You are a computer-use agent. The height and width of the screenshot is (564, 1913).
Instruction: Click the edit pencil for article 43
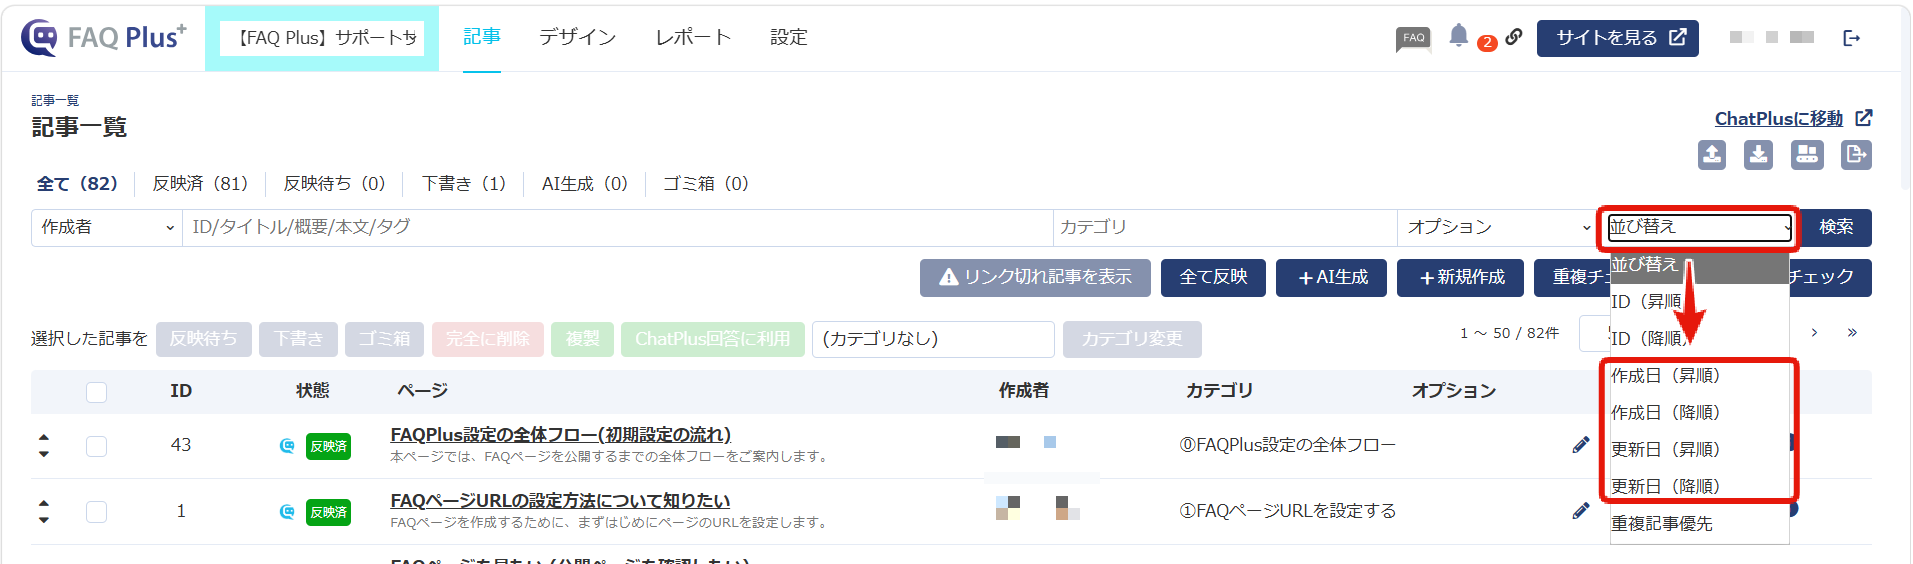click(1581, 445)
